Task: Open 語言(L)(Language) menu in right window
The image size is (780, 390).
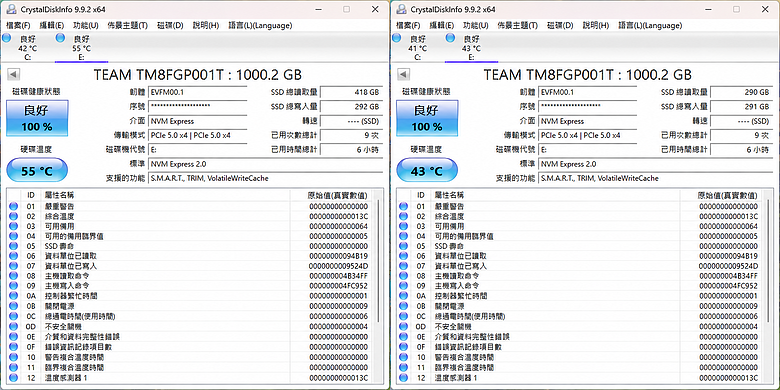Action: pyautogui.click(x=650, y=25)
